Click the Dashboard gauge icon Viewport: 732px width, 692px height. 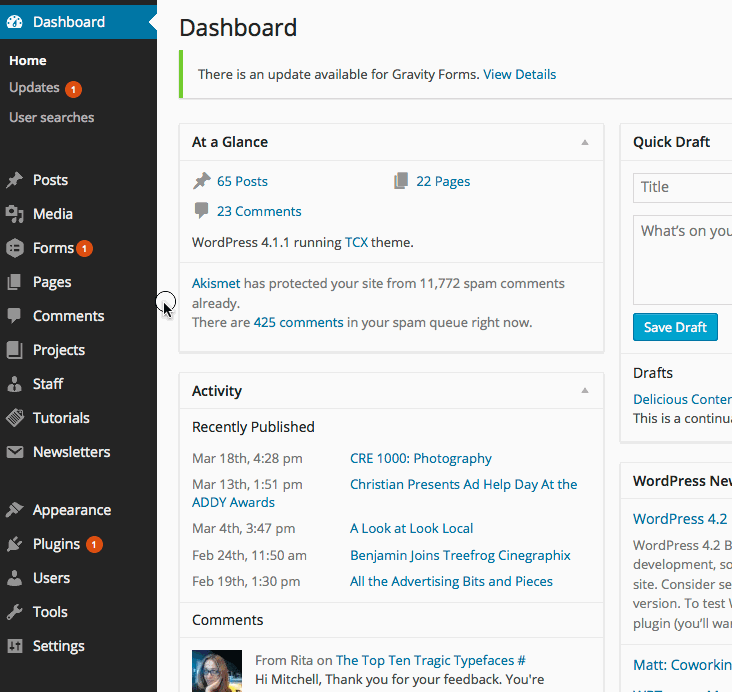[14, 22]
